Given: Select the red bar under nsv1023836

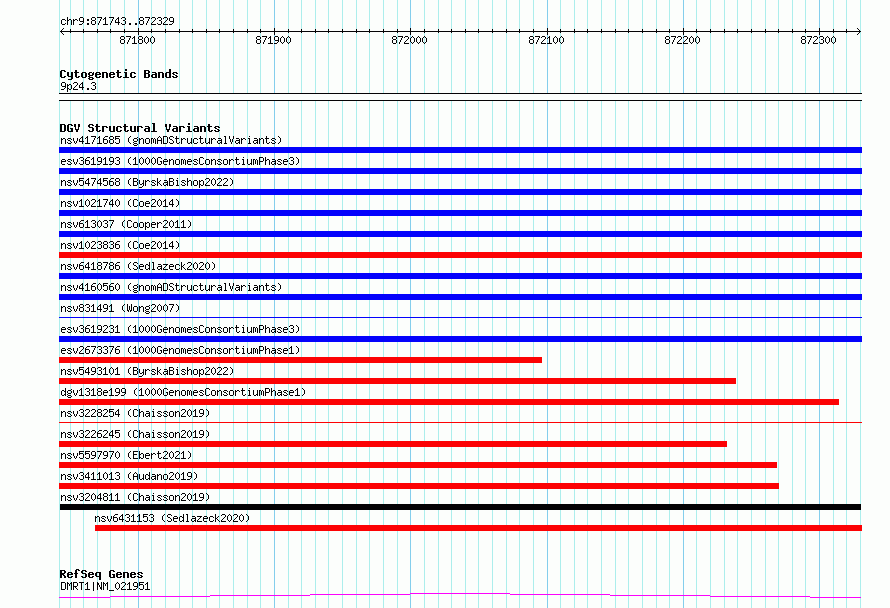Looking at the screenshot, I should pyautogui.click(x=460, y=255).
